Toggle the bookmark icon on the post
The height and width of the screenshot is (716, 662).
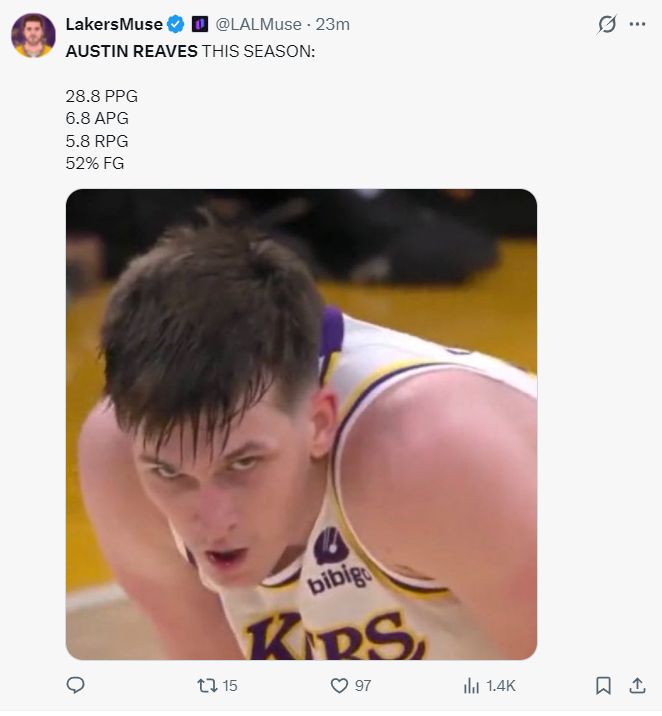[603, 685]
